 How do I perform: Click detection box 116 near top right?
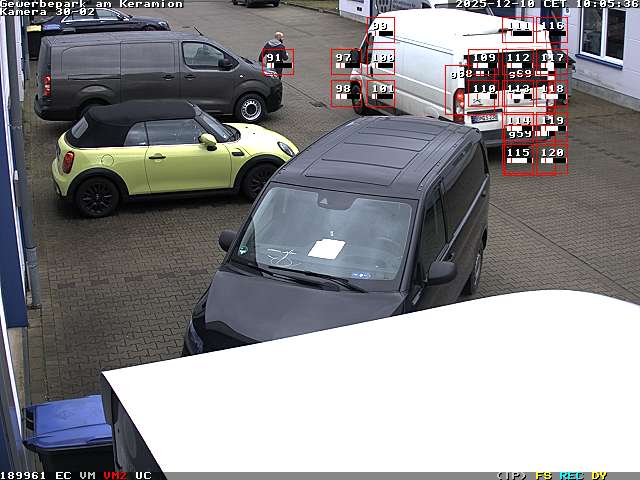click(552, 30)
